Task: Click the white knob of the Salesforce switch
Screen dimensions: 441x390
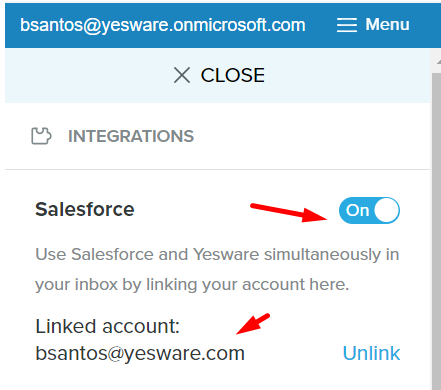Action: click(386, 210)
